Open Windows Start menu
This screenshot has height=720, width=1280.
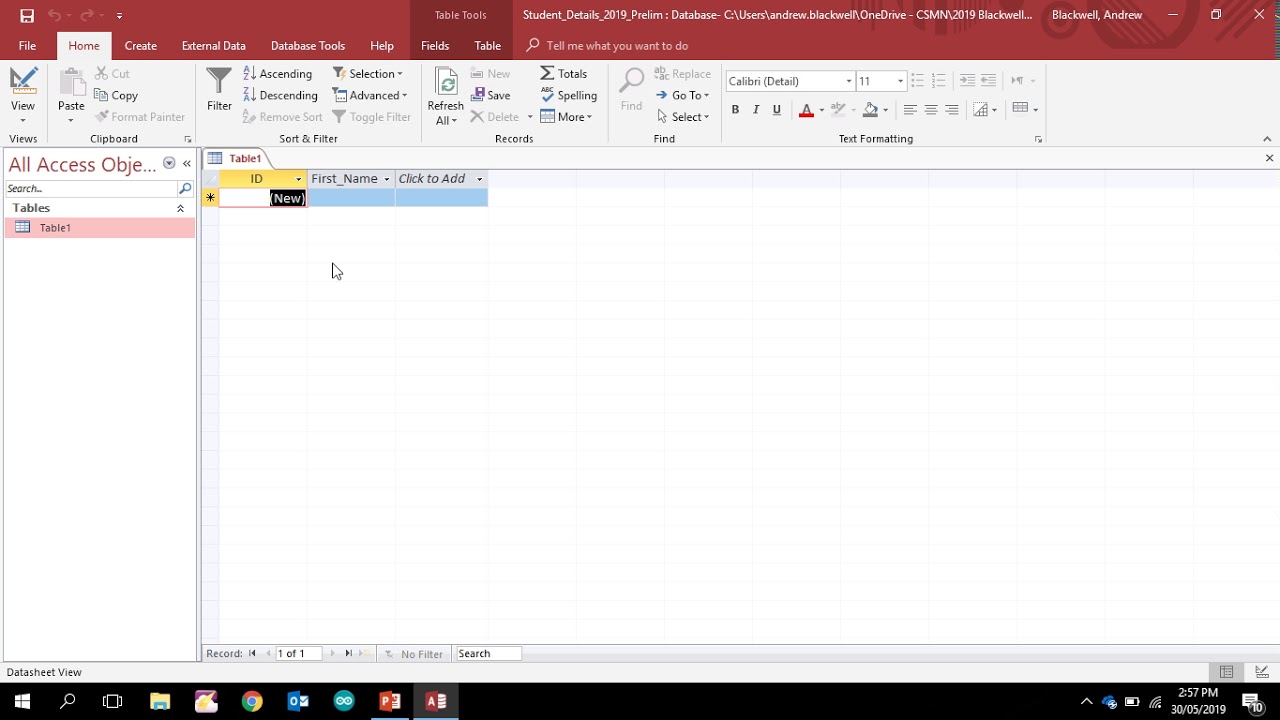22,701
